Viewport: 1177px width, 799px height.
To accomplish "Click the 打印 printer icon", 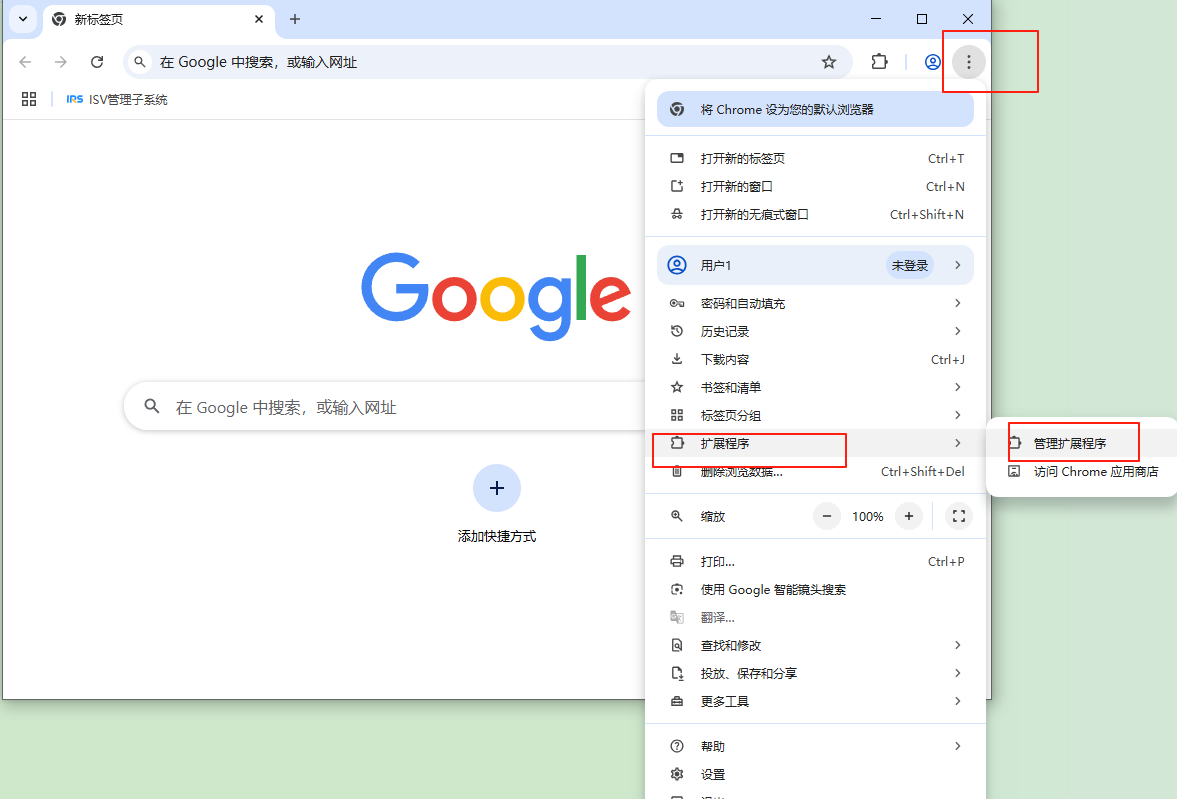I will [677, 562].
